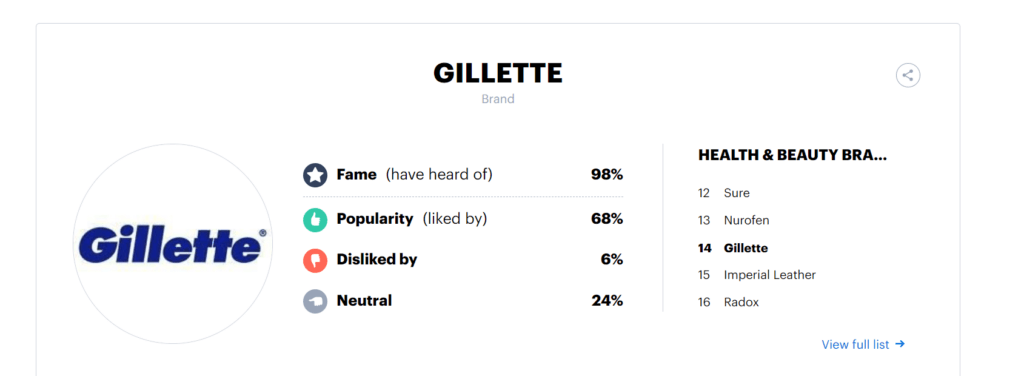Click the GILLETTE page title

click(x=498, y=74)
